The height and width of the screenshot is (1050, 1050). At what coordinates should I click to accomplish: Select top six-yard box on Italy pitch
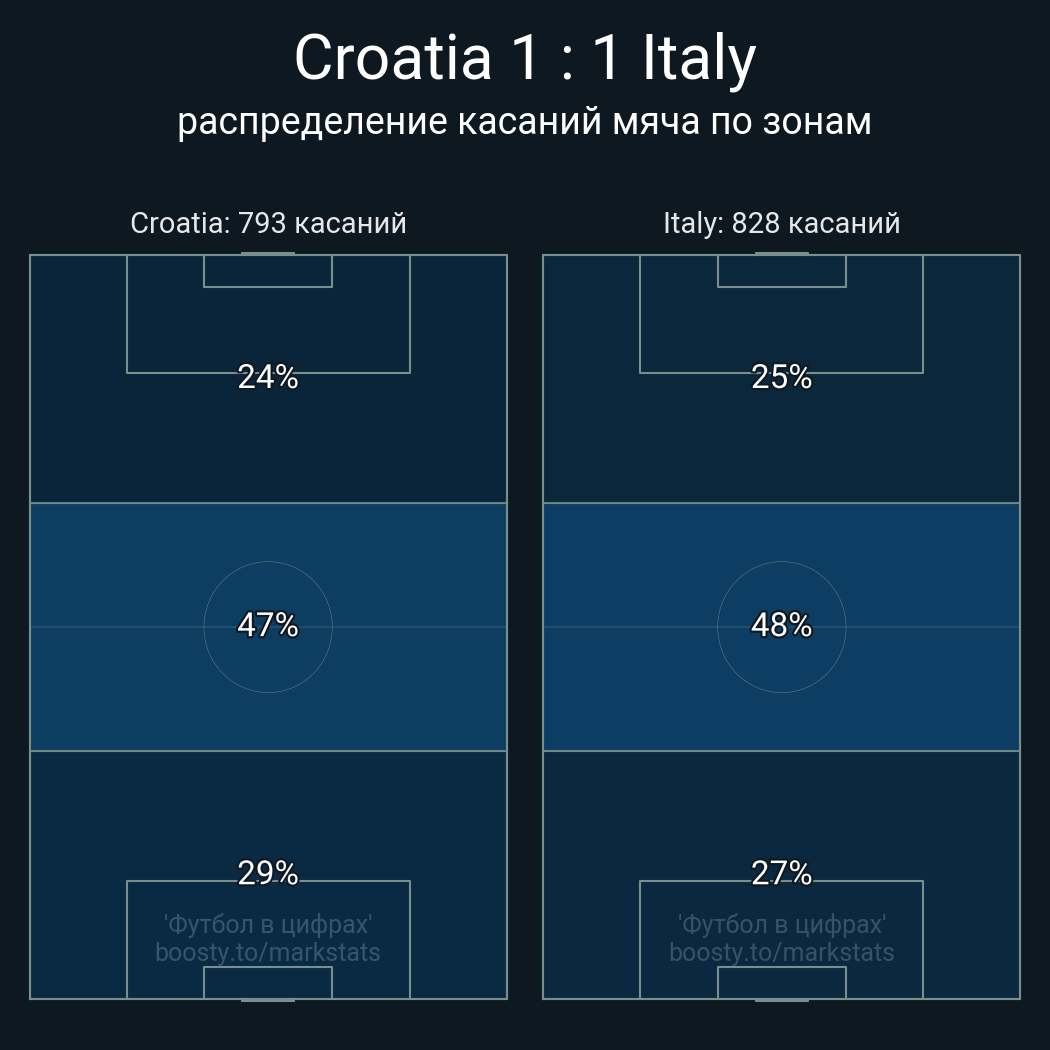[781, 271]
